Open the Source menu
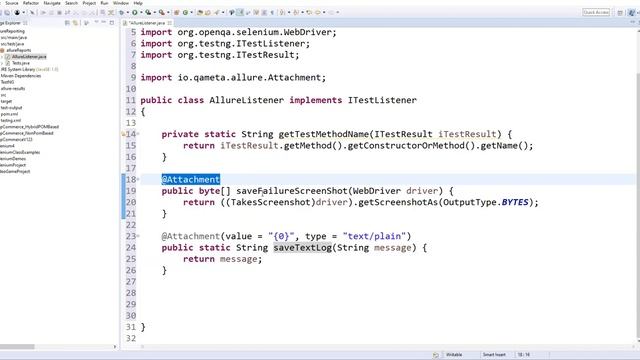Viewport: 640px width, 360px height. [x=11, y=3]
